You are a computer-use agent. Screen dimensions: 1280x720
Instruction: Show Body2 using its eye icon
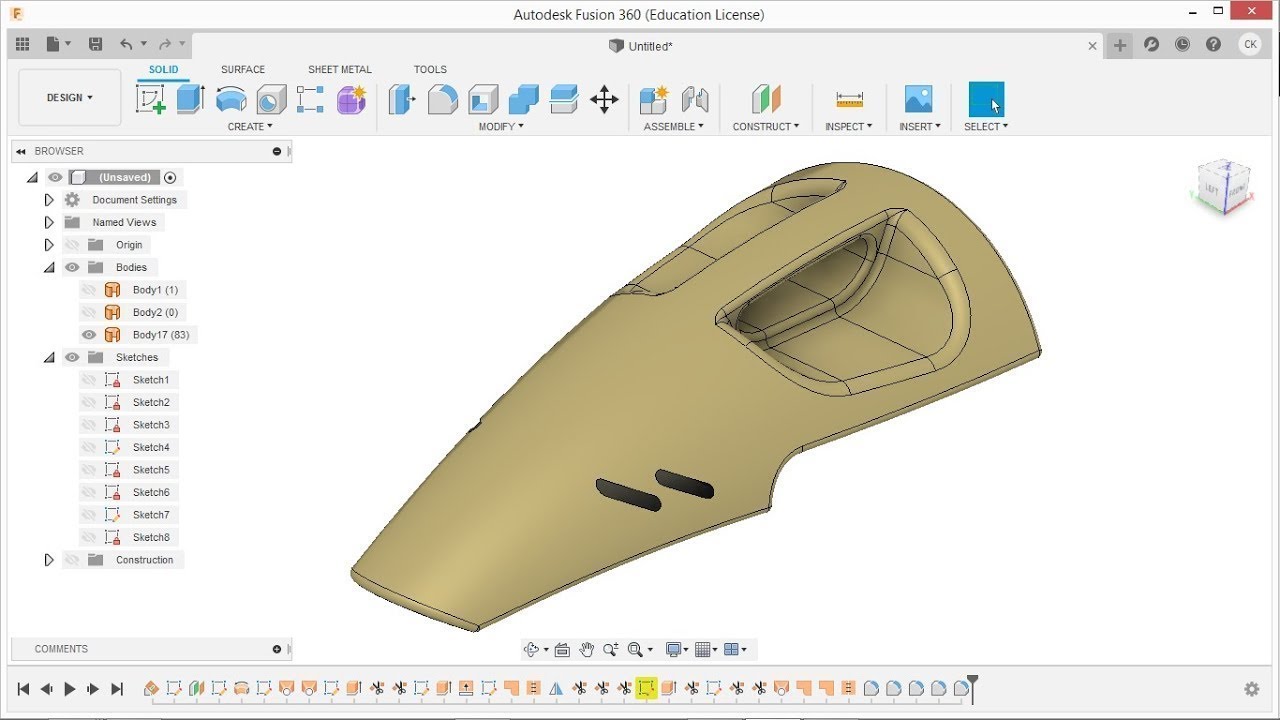click(89, 312)
